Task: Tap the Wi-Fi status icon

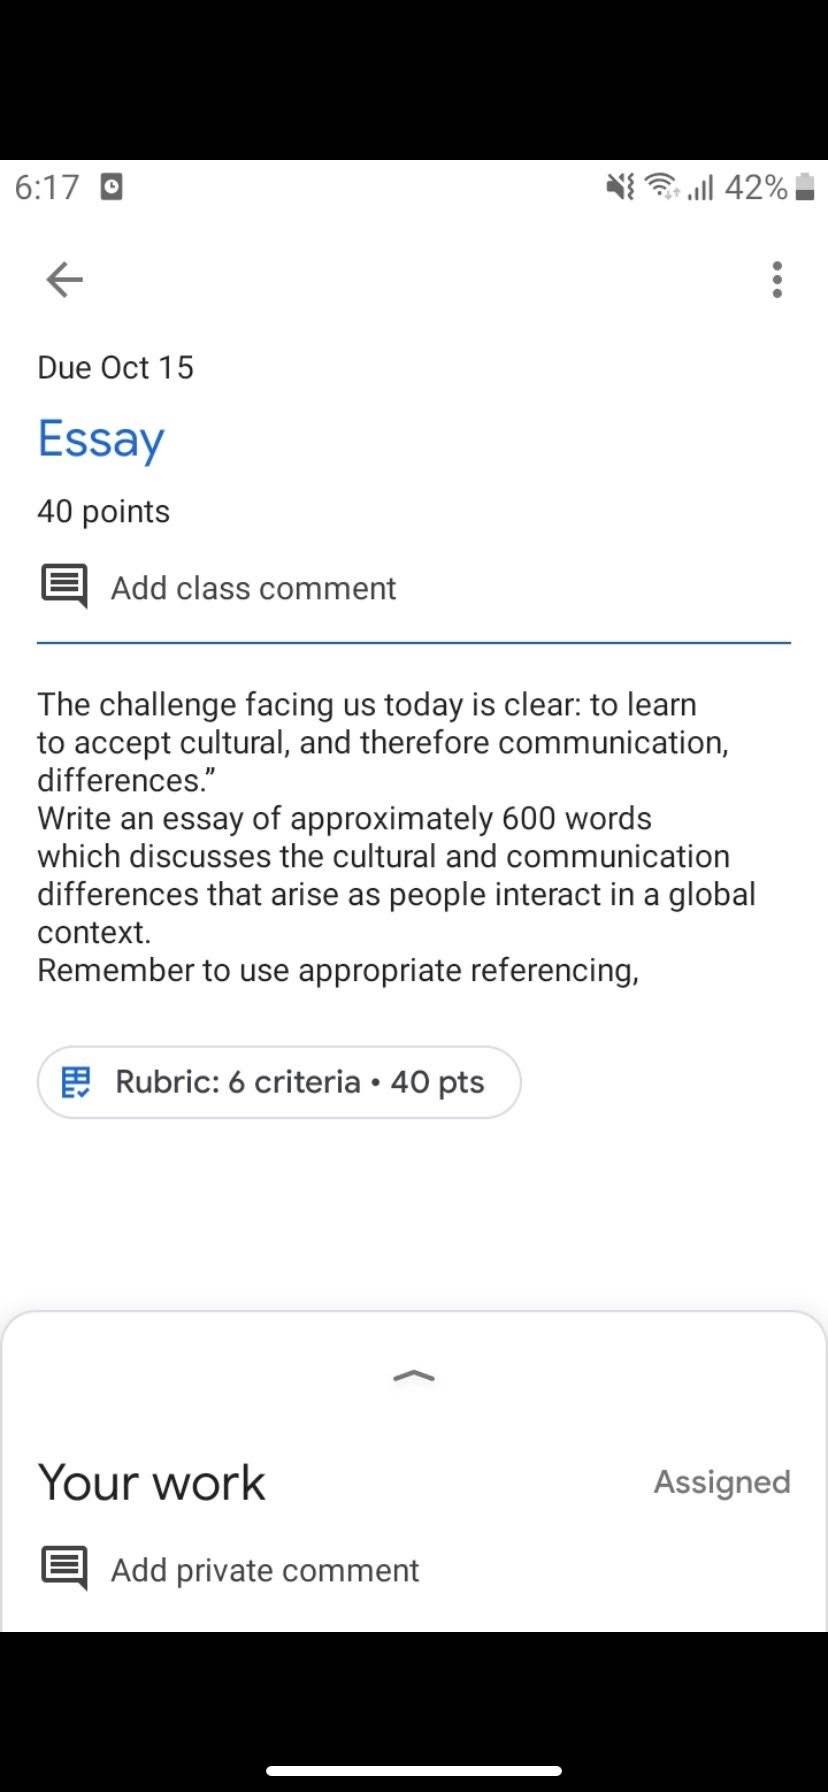Action: tap(661, 187)
